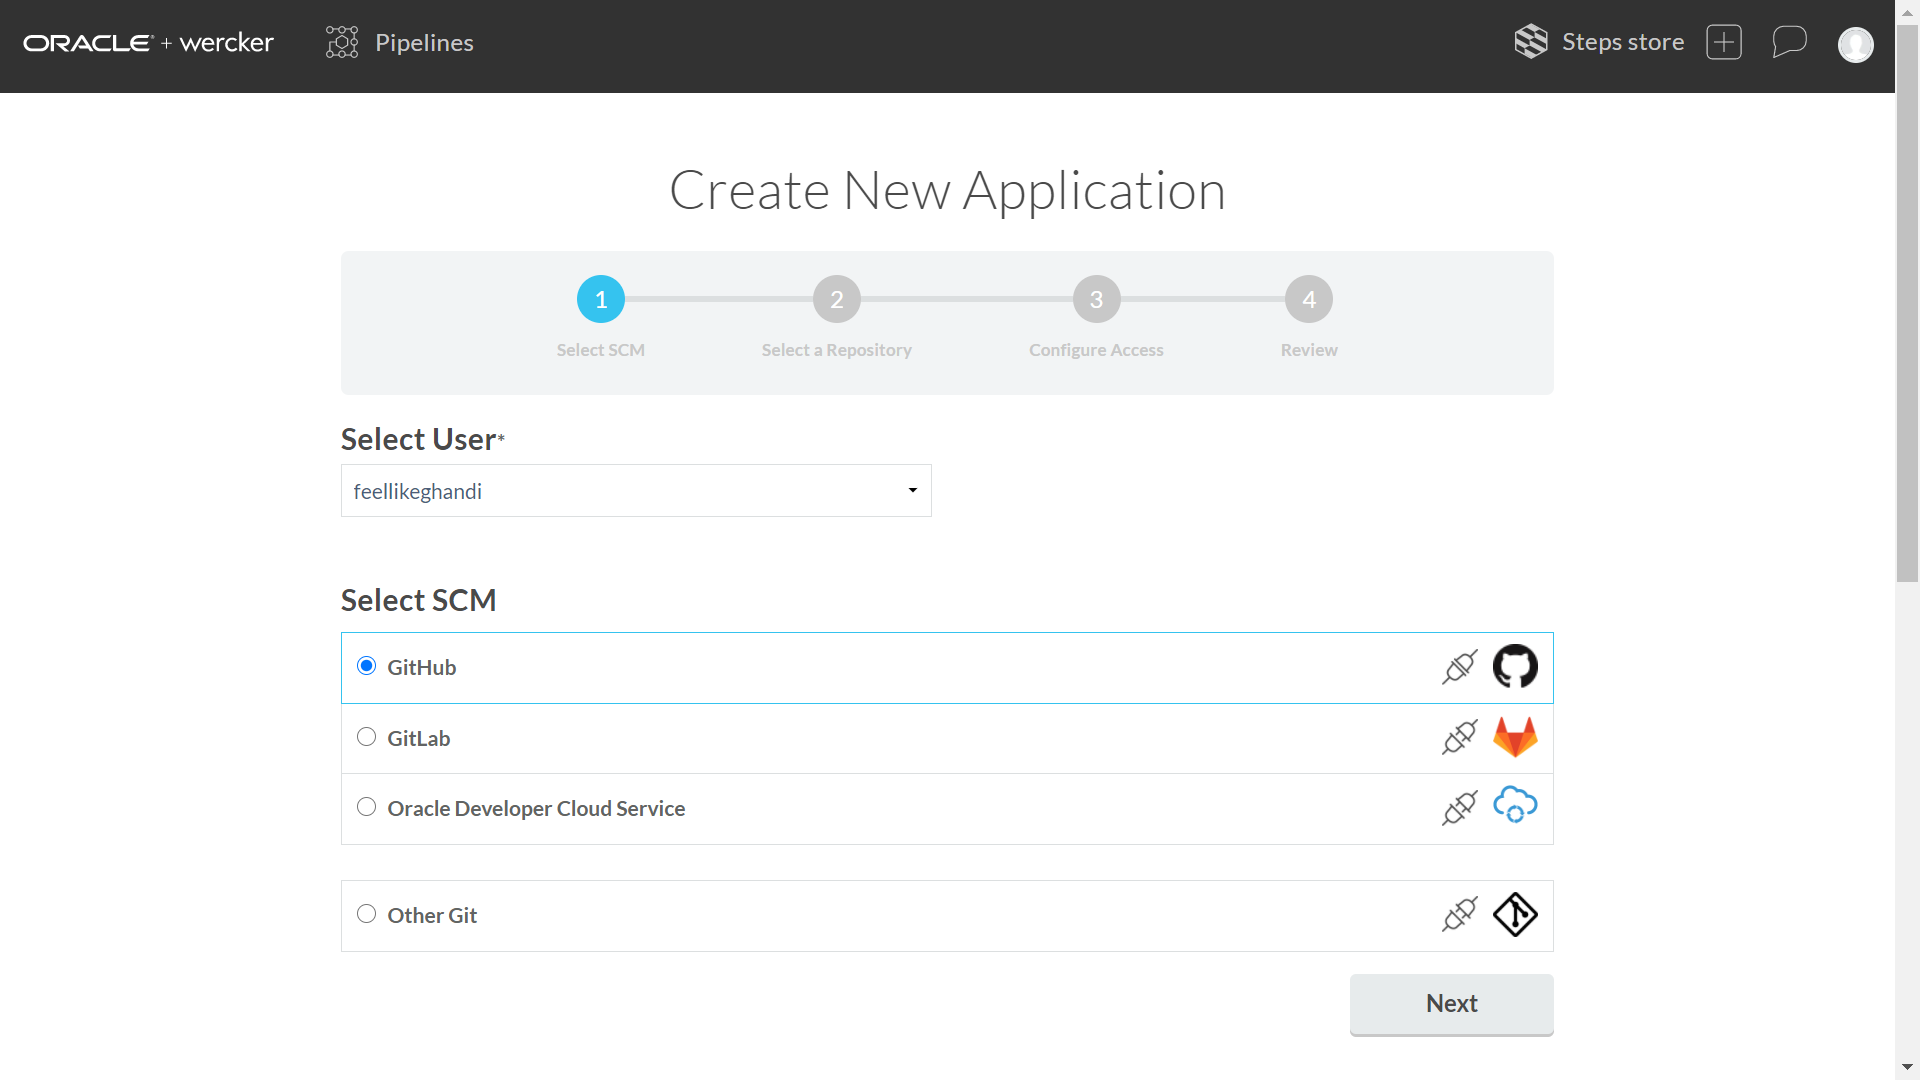Select the GitLab radio button
The height and width of the screenshot is (1080, 1920).
pyautogui.click(x=367, y=737)
